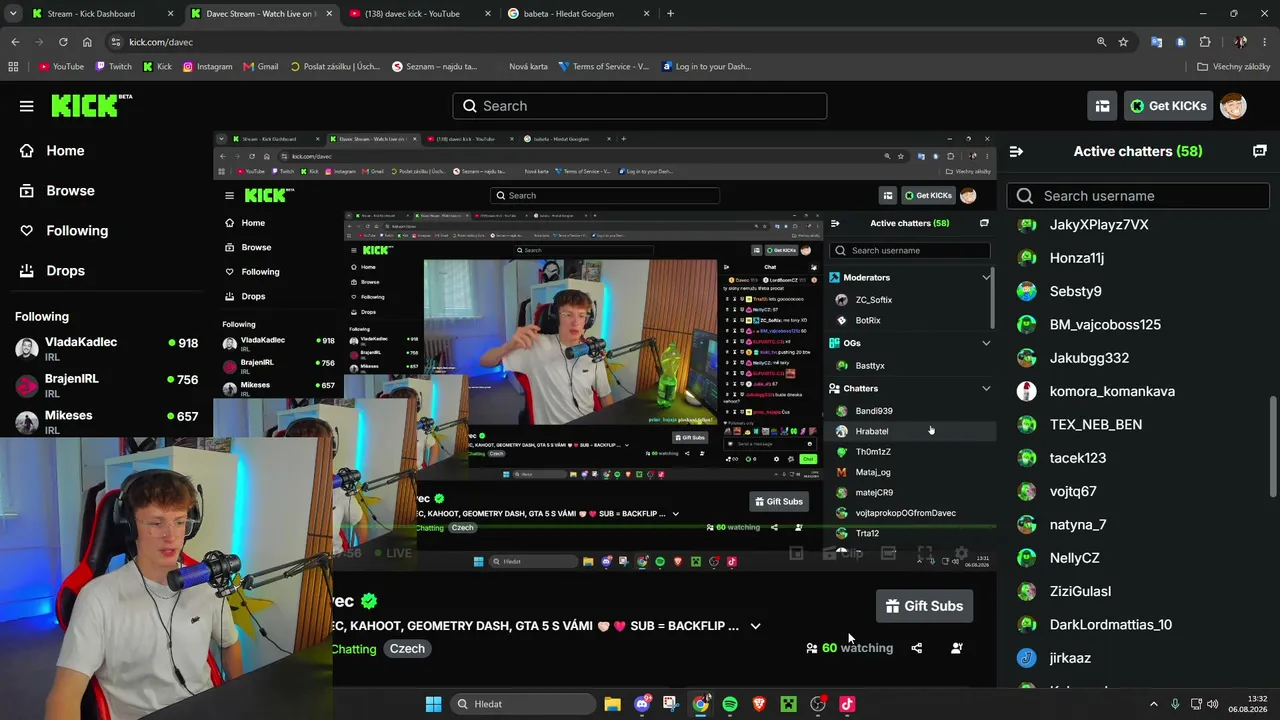Screen dimensions: 1280x720
Task: Click the large Kick logo in the site header
Action: (x=91, y=105)
